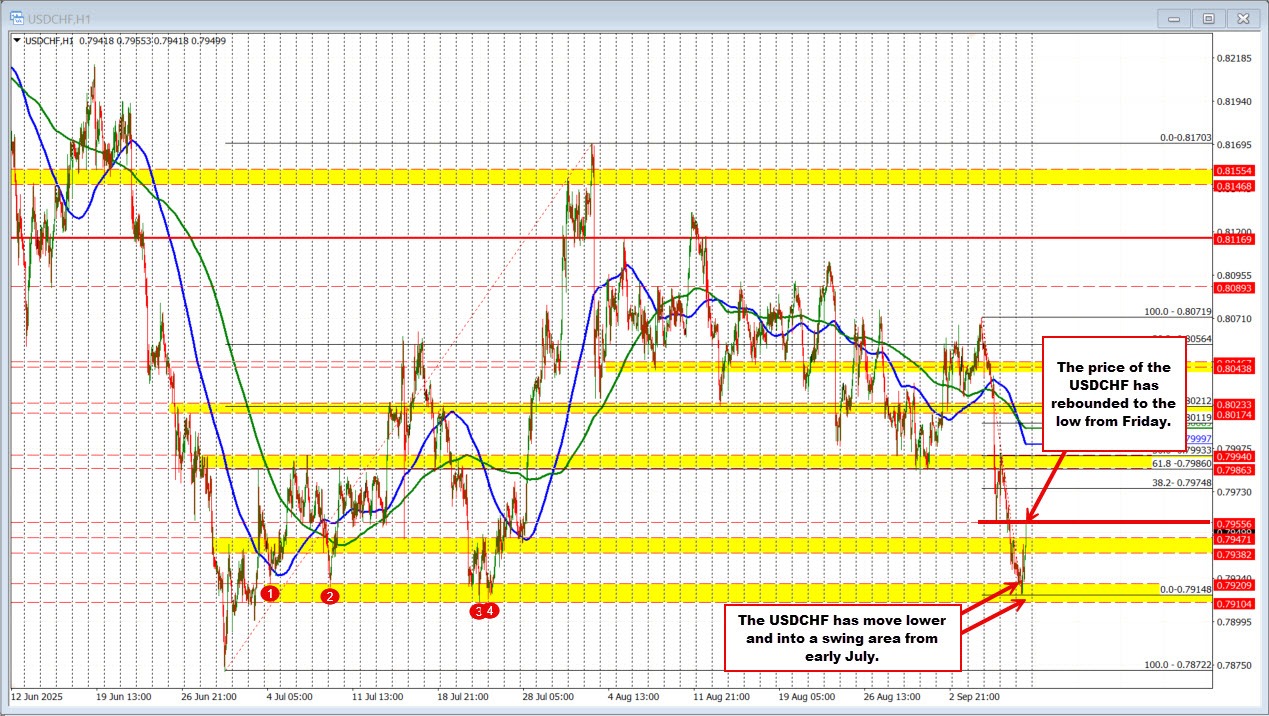Viewport: 1269px width, 716px height.
Task: Select the annotation about Friday's low rebound
Action: (x=1112, y=393)
